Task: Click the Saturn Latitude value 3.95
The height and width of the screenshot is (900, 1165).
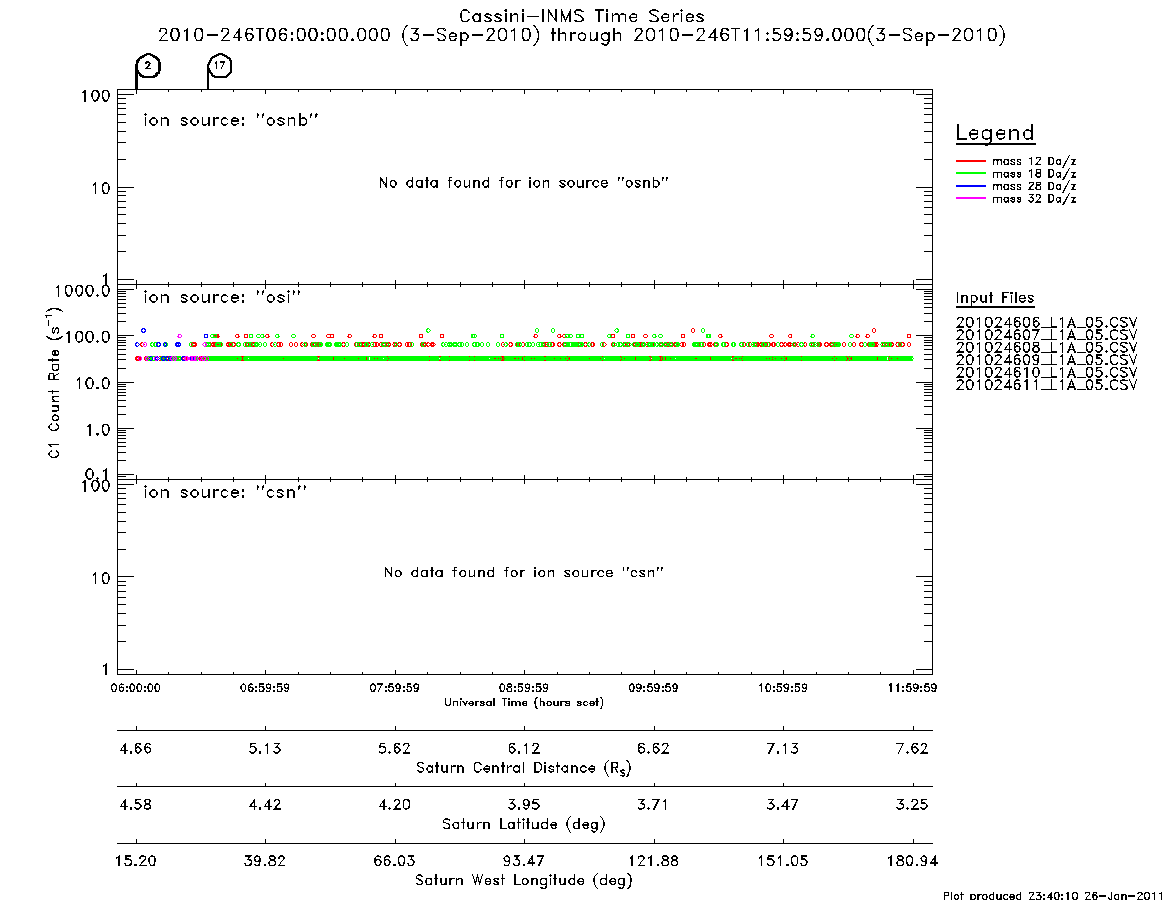Action: click(x=524, y=805)
